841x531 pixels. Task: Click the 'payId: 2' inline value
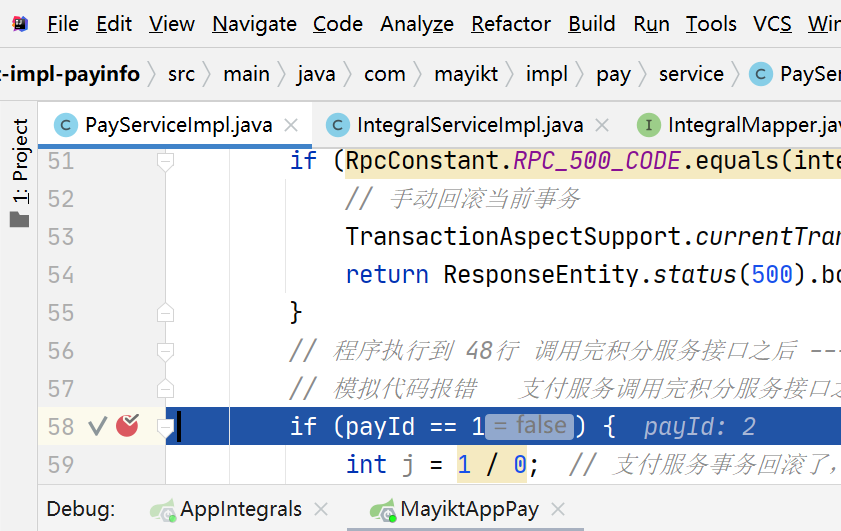click(699, 427)
